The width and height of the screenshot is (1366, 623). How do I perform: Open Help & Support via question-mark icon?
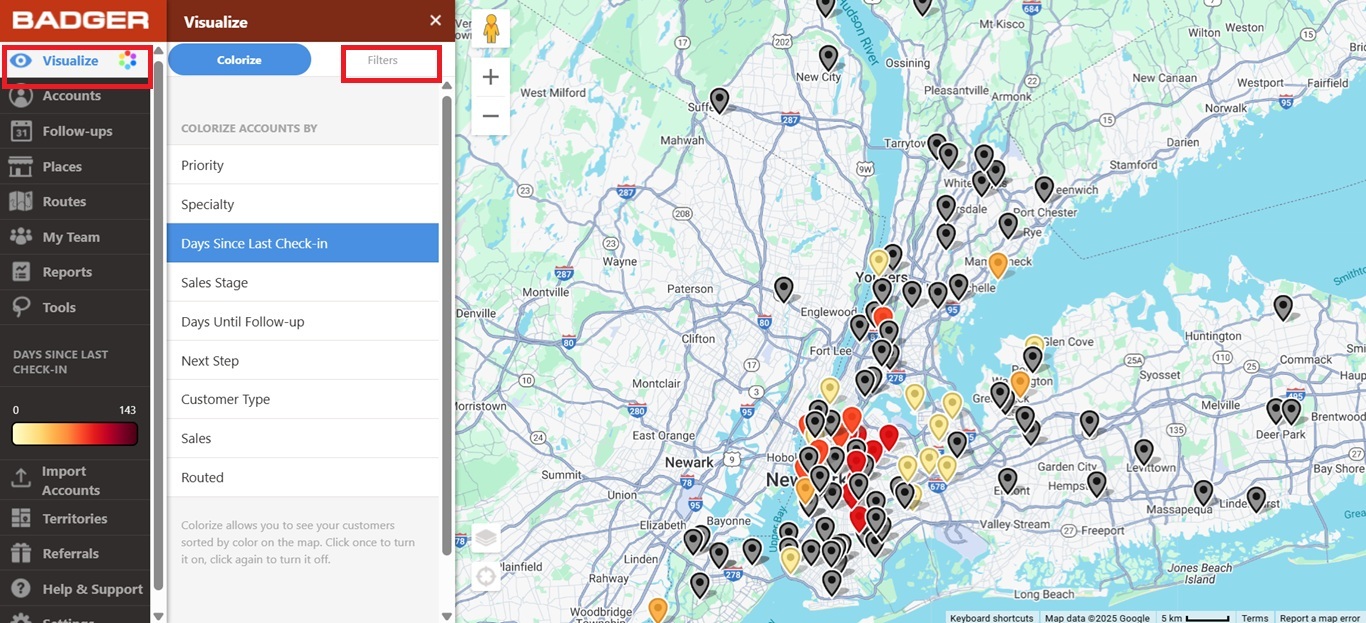click(21, 589)
